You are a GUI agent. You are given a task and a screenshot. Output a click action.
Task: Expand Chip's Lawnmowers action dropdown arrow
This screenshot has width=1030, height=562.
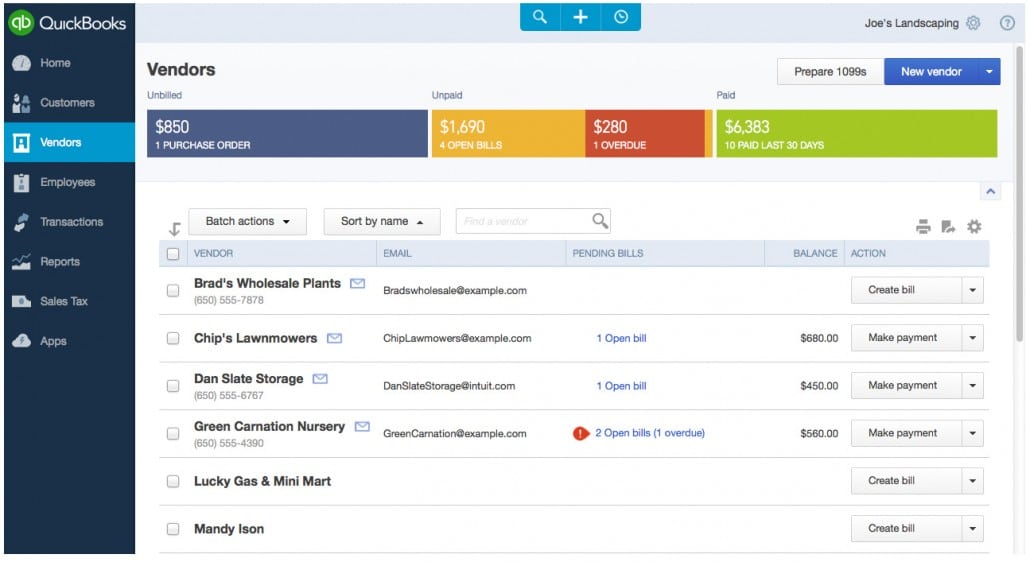tap(973, 338)
